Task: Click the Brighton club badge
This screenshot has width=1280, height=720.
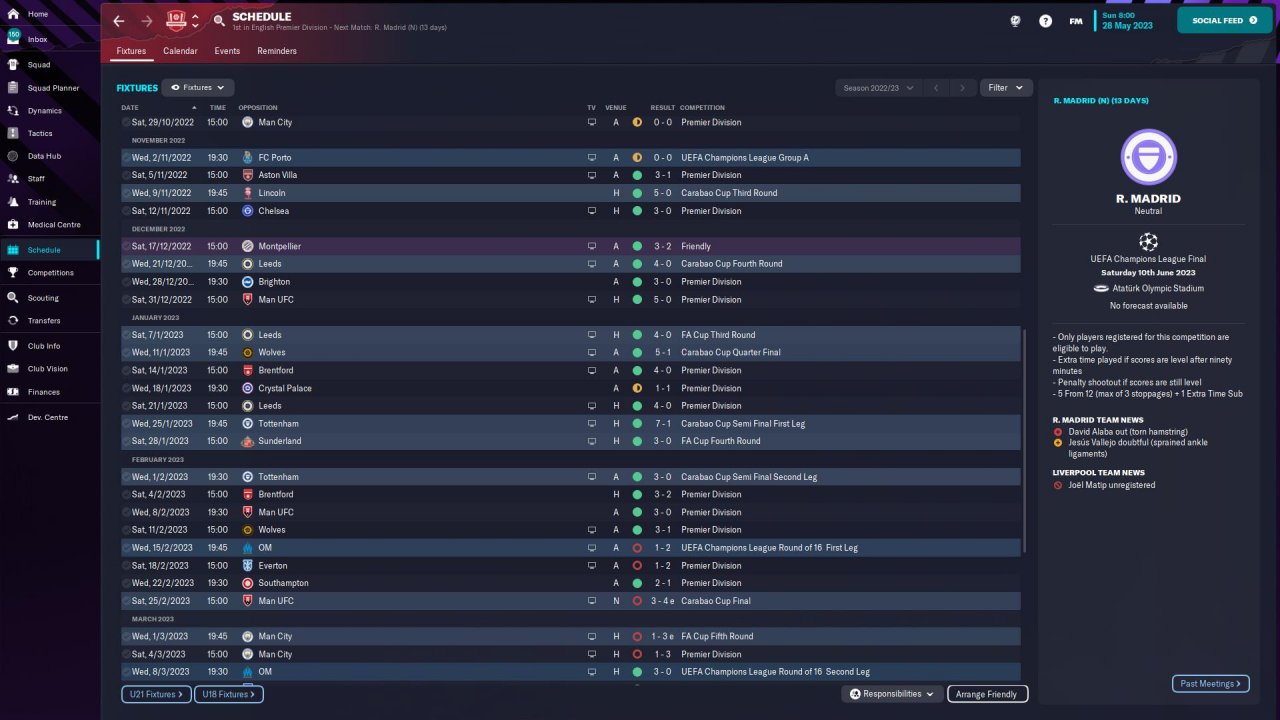Action: tap(248, 282)
